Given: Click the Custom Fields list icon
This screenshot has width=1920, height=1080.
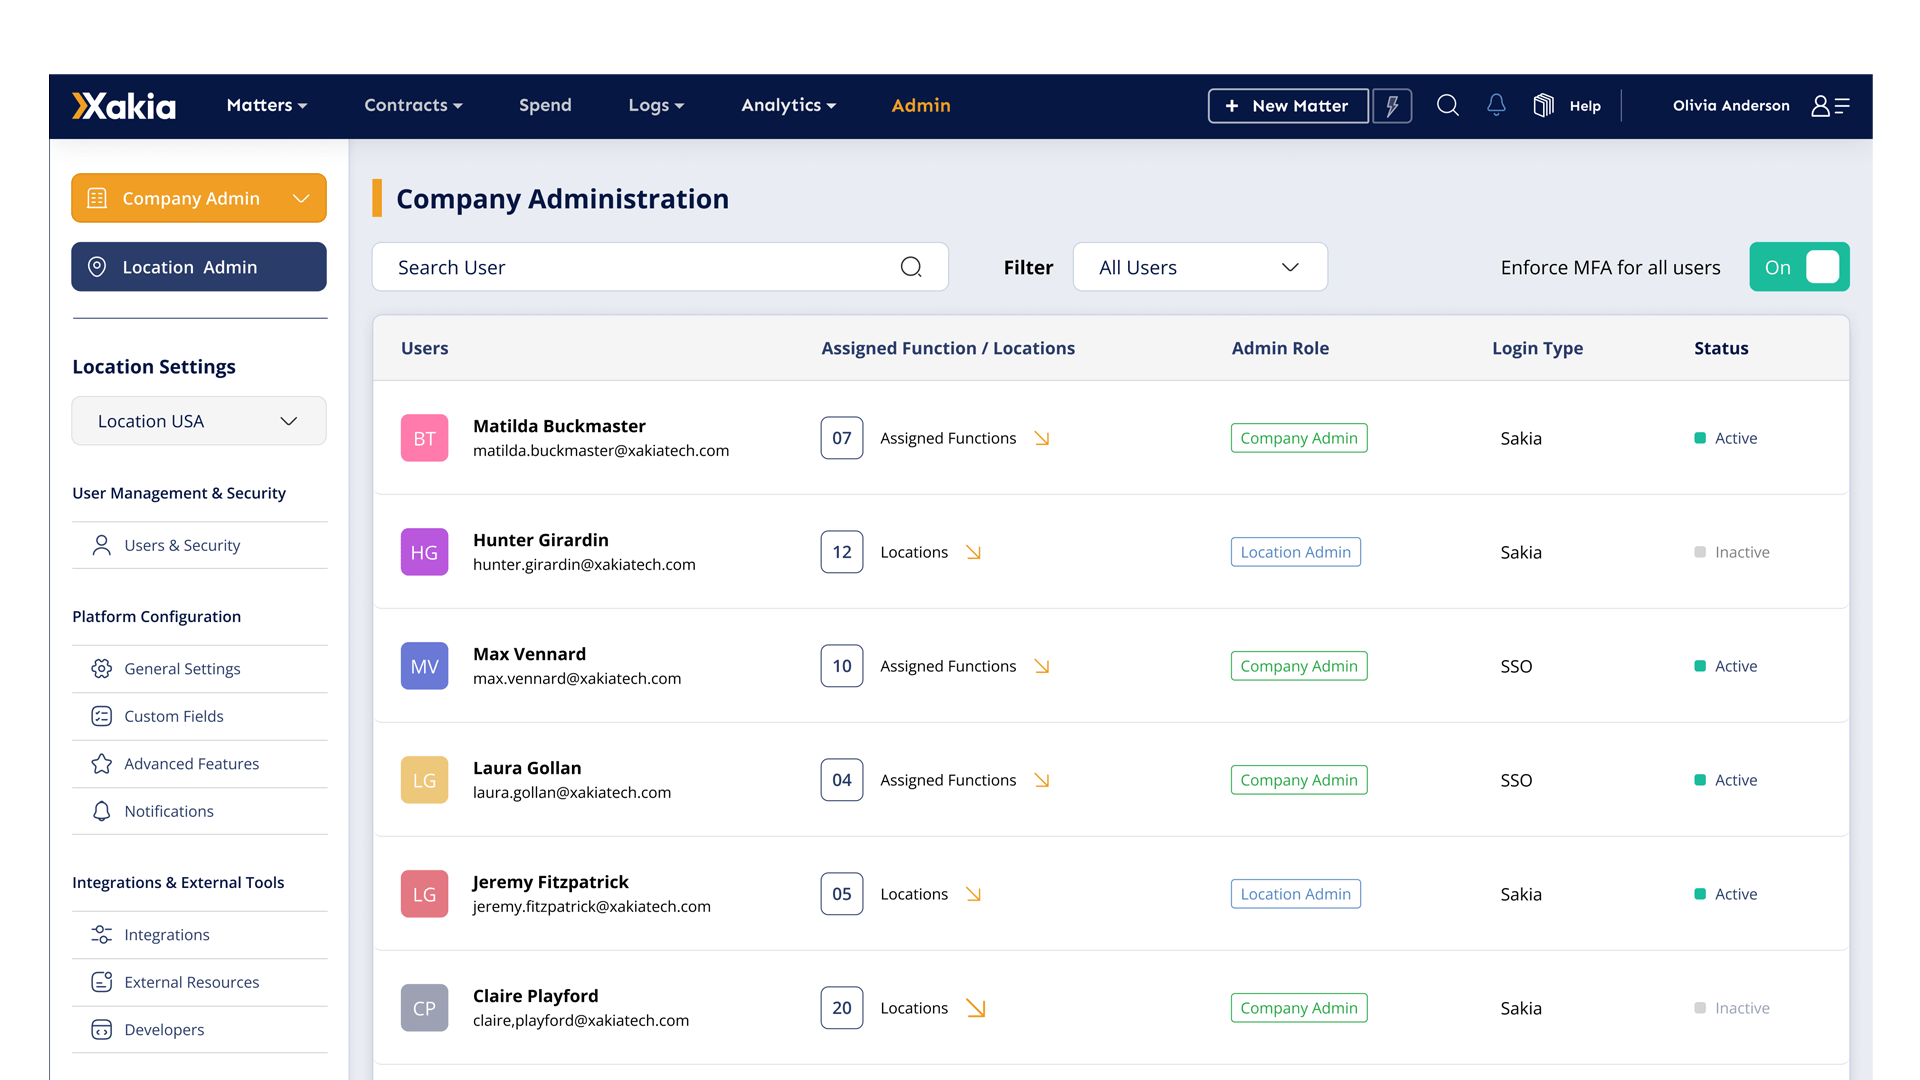Looking at the screenshot, I should coord(101,716).
